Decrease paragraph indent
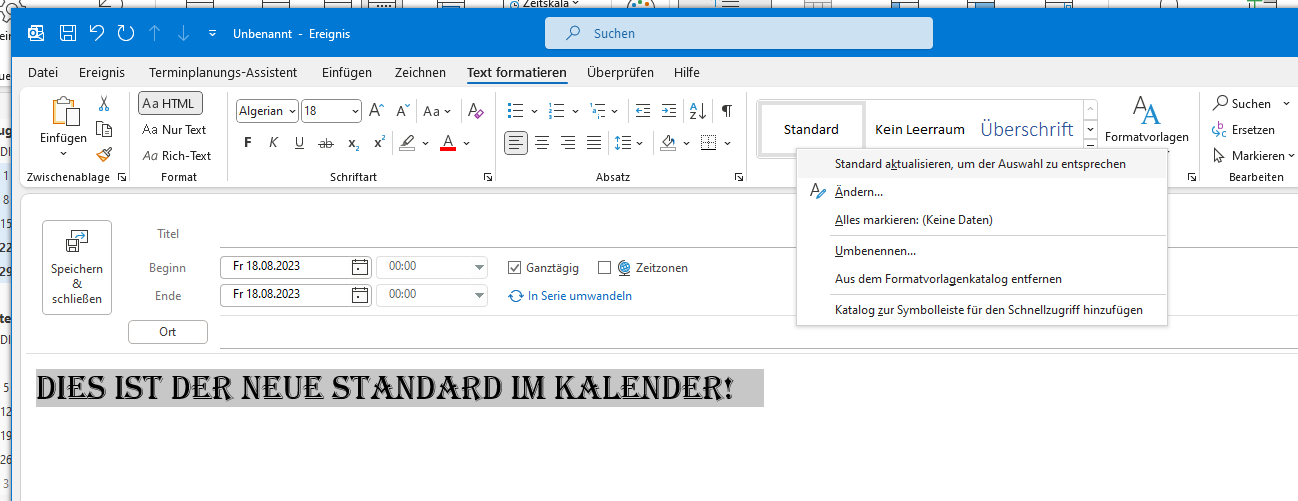The height and width of the screenshot is (501, 1298). 643,111
